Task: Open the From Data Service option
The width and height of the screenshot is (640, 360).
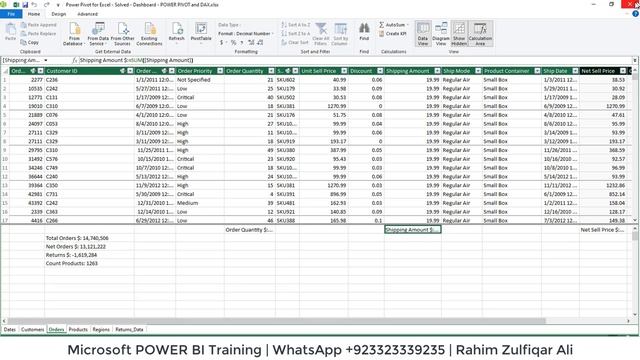Action: 98,33
